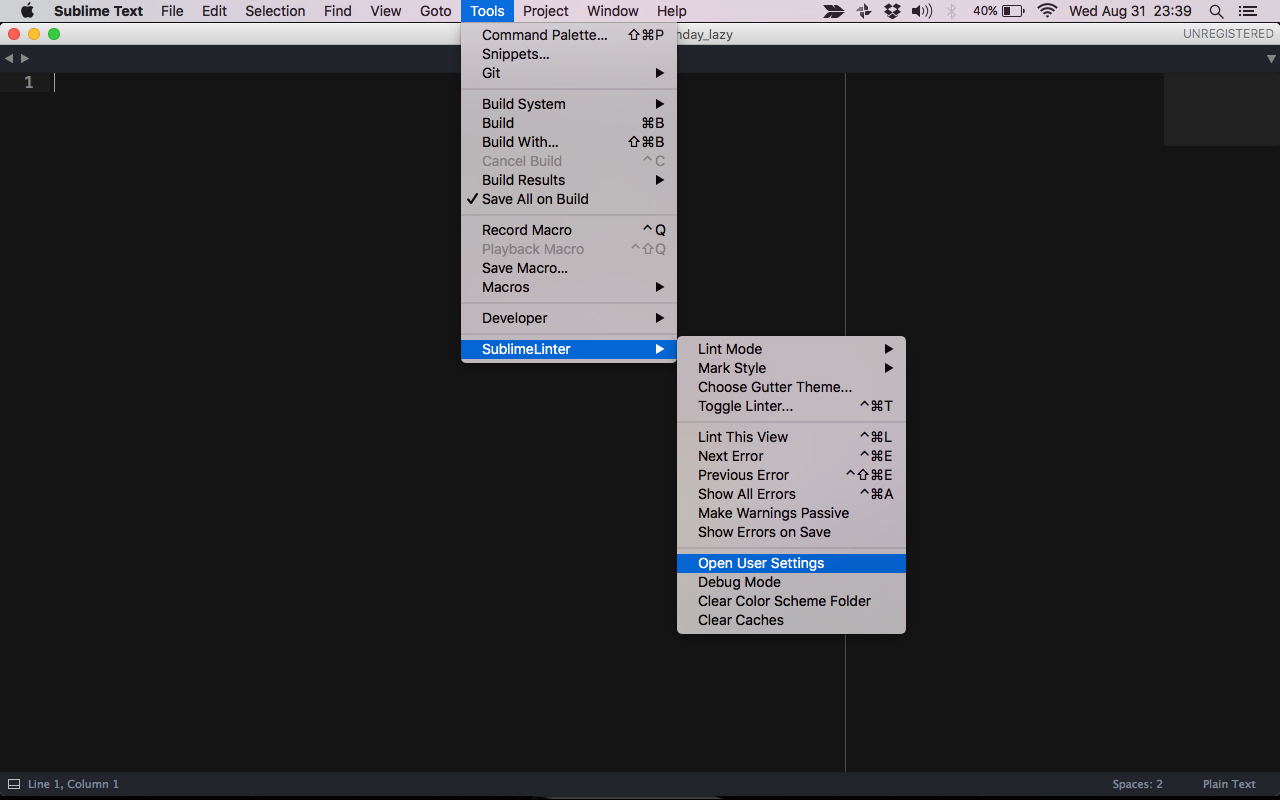Expand the Developer submenu
Image resolution: width=1280 pixels, height=800 pixels.
pyautogui.click(x=569, y=318)
